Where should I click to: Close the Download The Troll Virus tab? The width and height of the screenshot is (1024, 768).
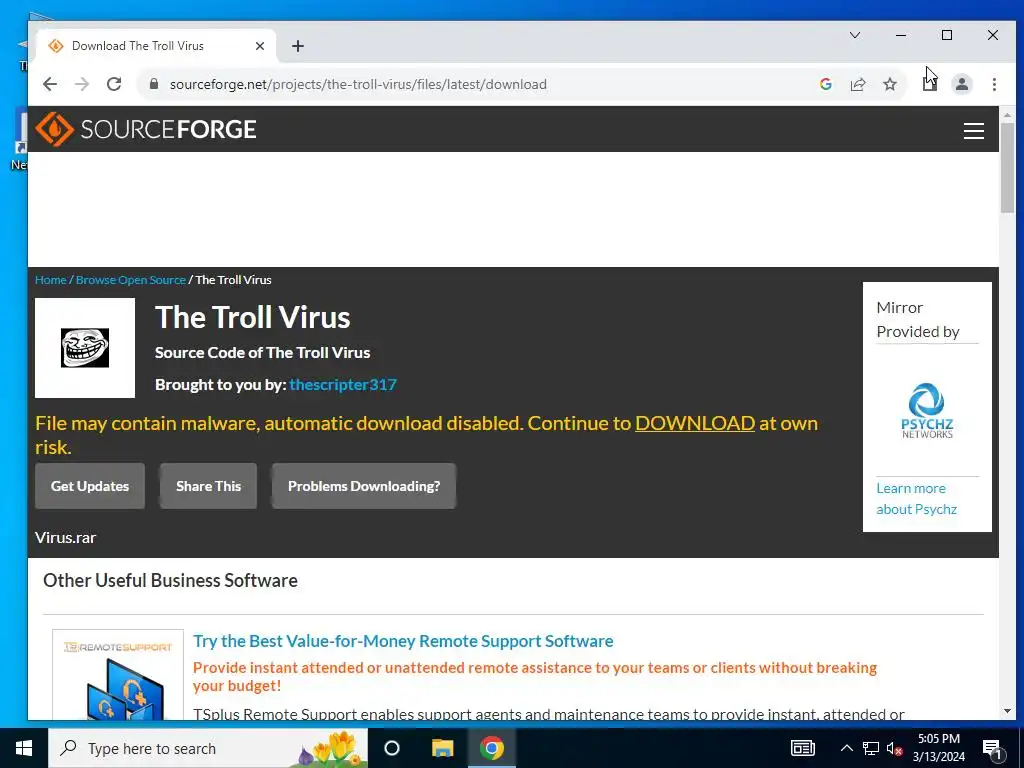[260, 46]
